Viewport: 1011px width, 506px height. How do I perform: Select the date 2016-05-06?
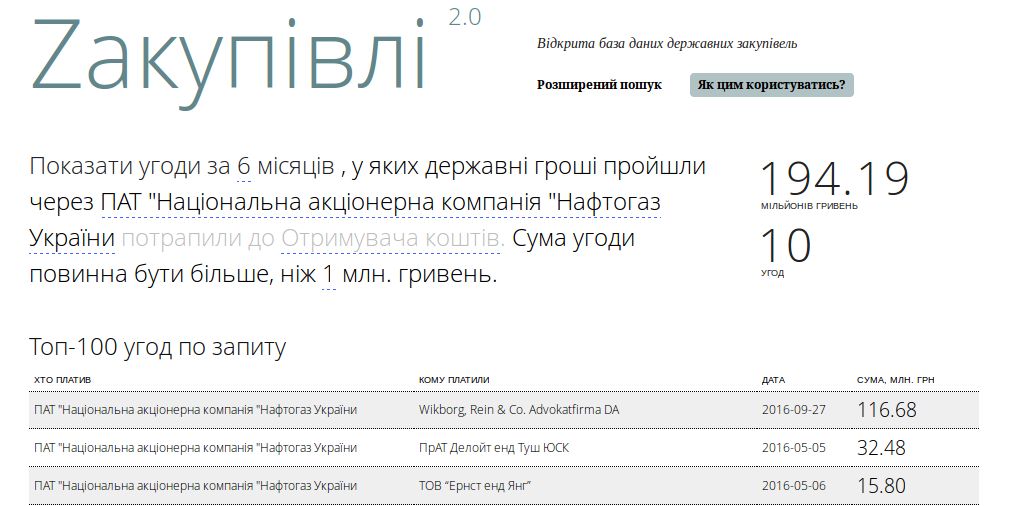[x=794, y=486]
